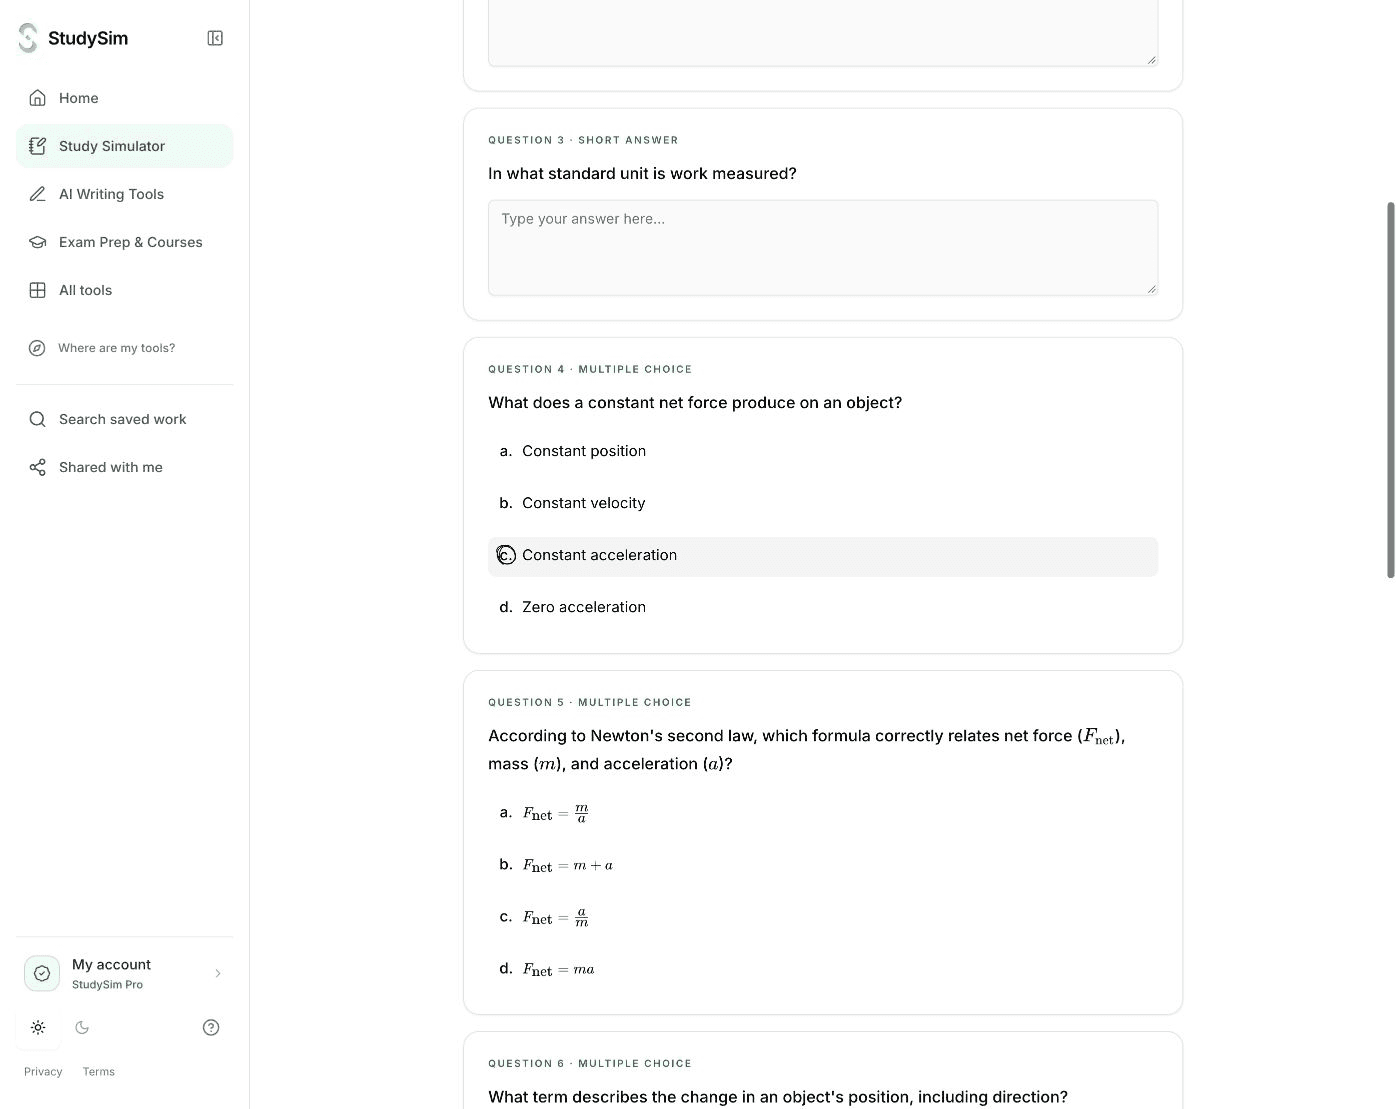Open the All tools menu item
The height and width of the screenshot is (1109, 1396).
click(x=125, y=290)
